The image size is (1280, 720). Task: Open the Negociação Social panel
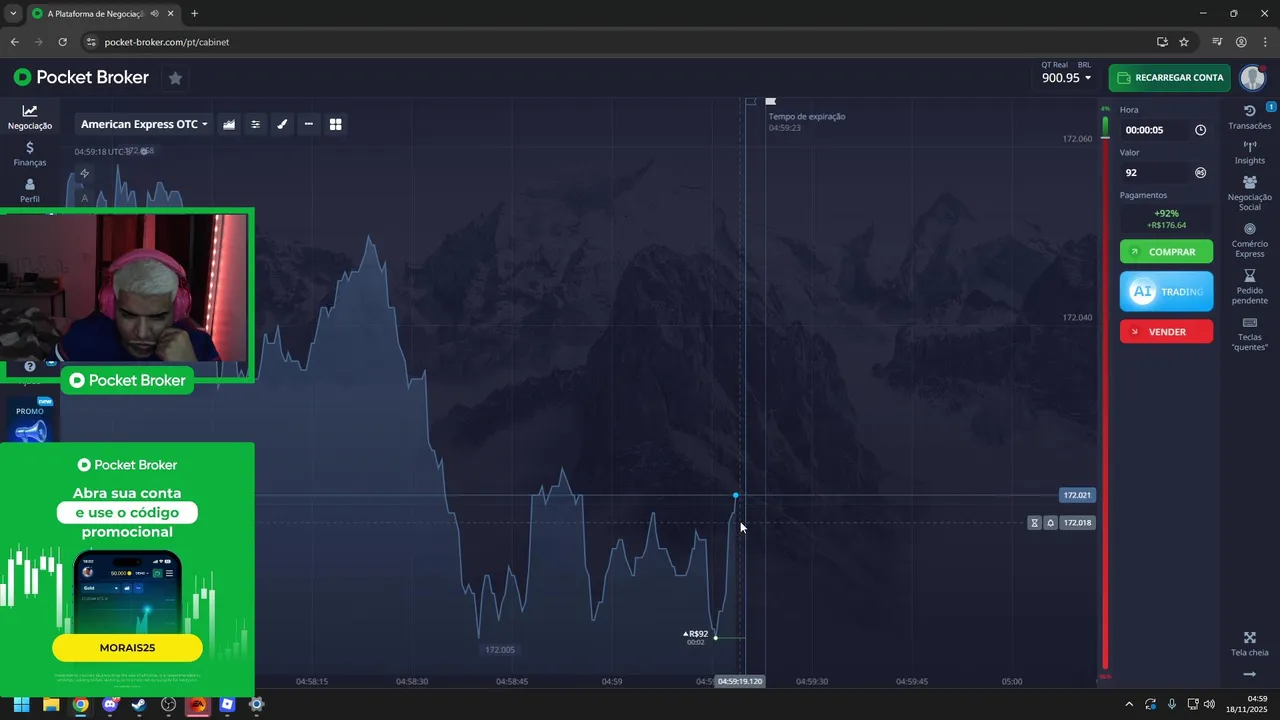pos(1250,194)
